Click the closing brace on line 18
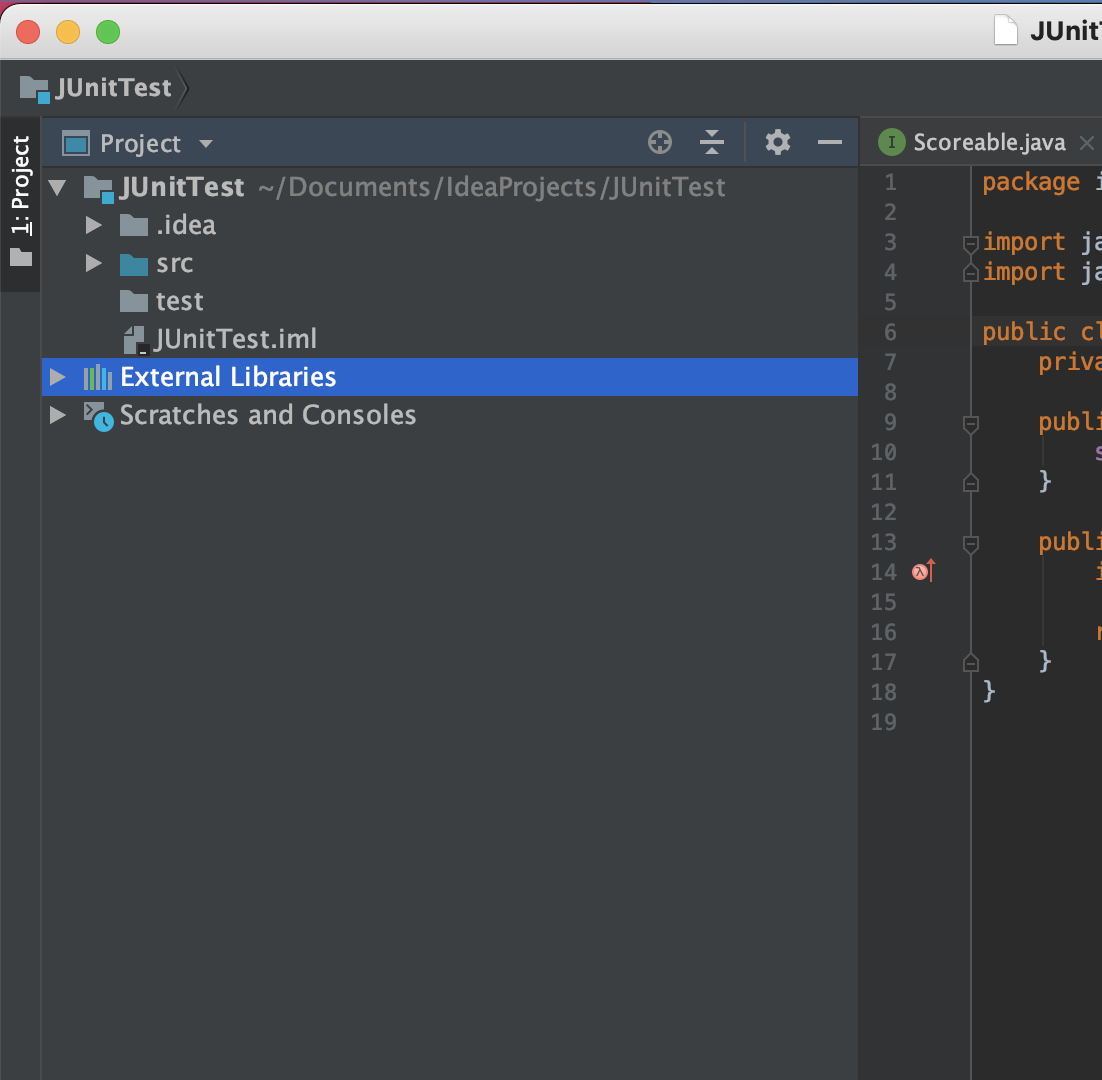Screen dimensions: 1102x1080 click(x=989, y=691)
